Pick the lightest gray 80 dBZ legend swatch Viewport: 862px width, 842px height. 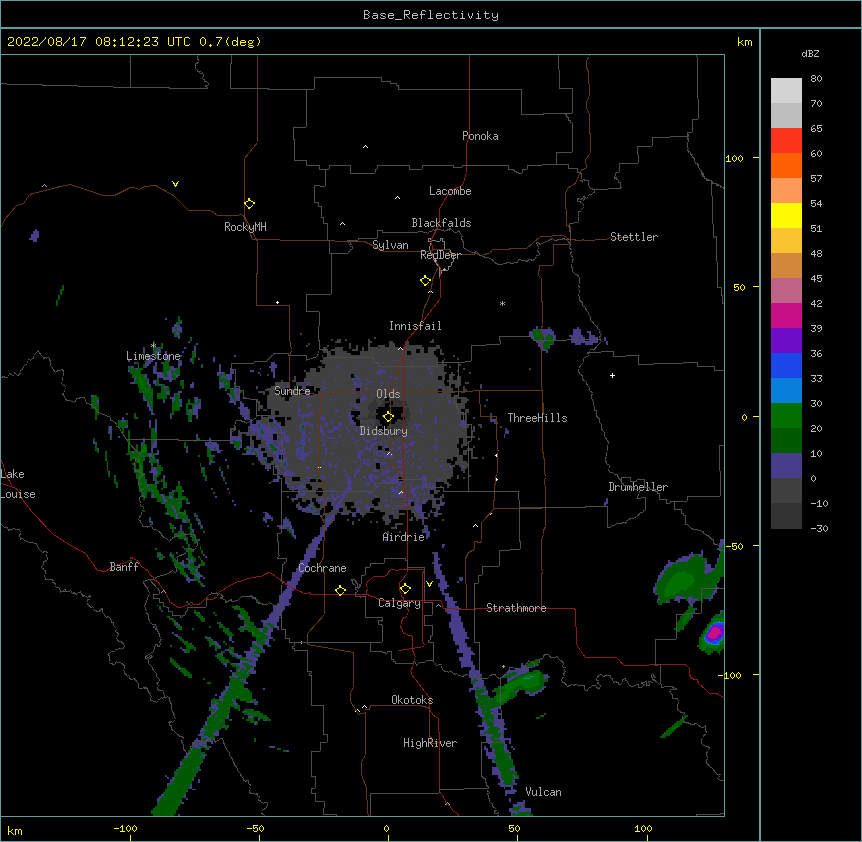coord(786,90)
